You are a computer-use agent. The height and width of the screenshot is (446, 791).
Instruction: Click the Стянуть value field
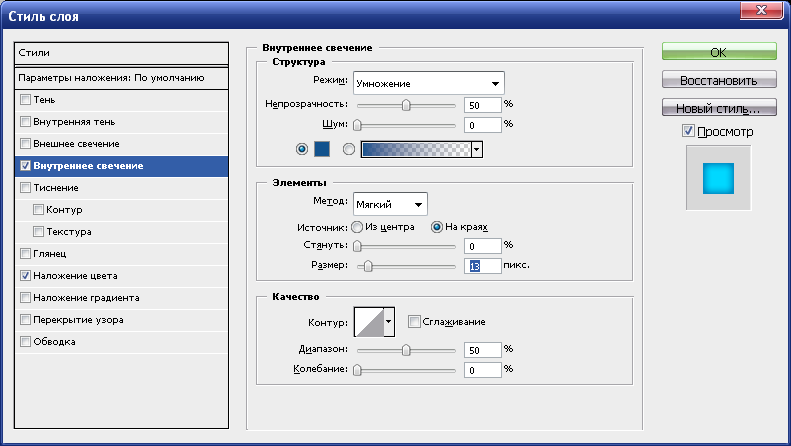click(483, 246)
